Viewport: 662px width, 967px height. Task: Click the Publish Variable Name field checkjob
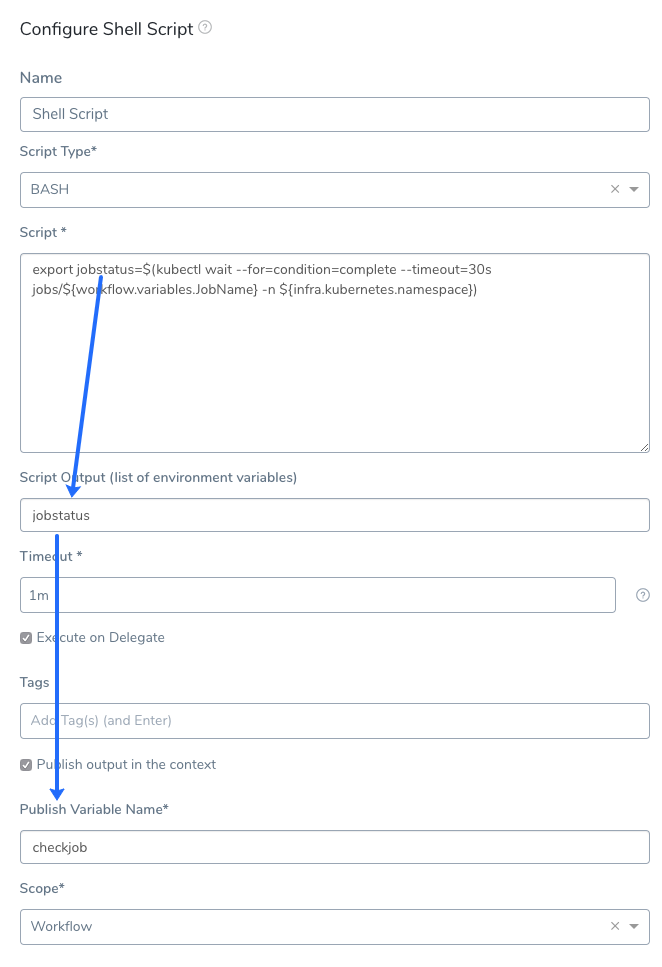[334, 847]
